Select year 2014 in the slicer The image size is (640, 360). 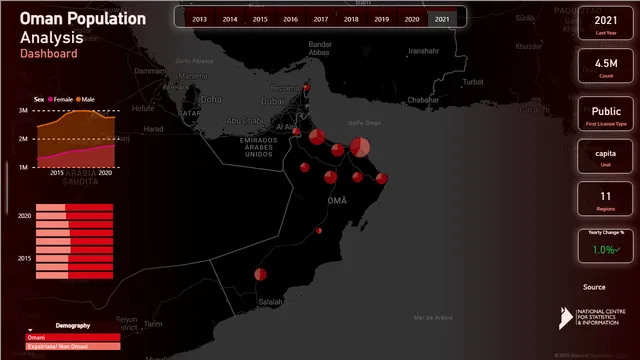(230, 19)
